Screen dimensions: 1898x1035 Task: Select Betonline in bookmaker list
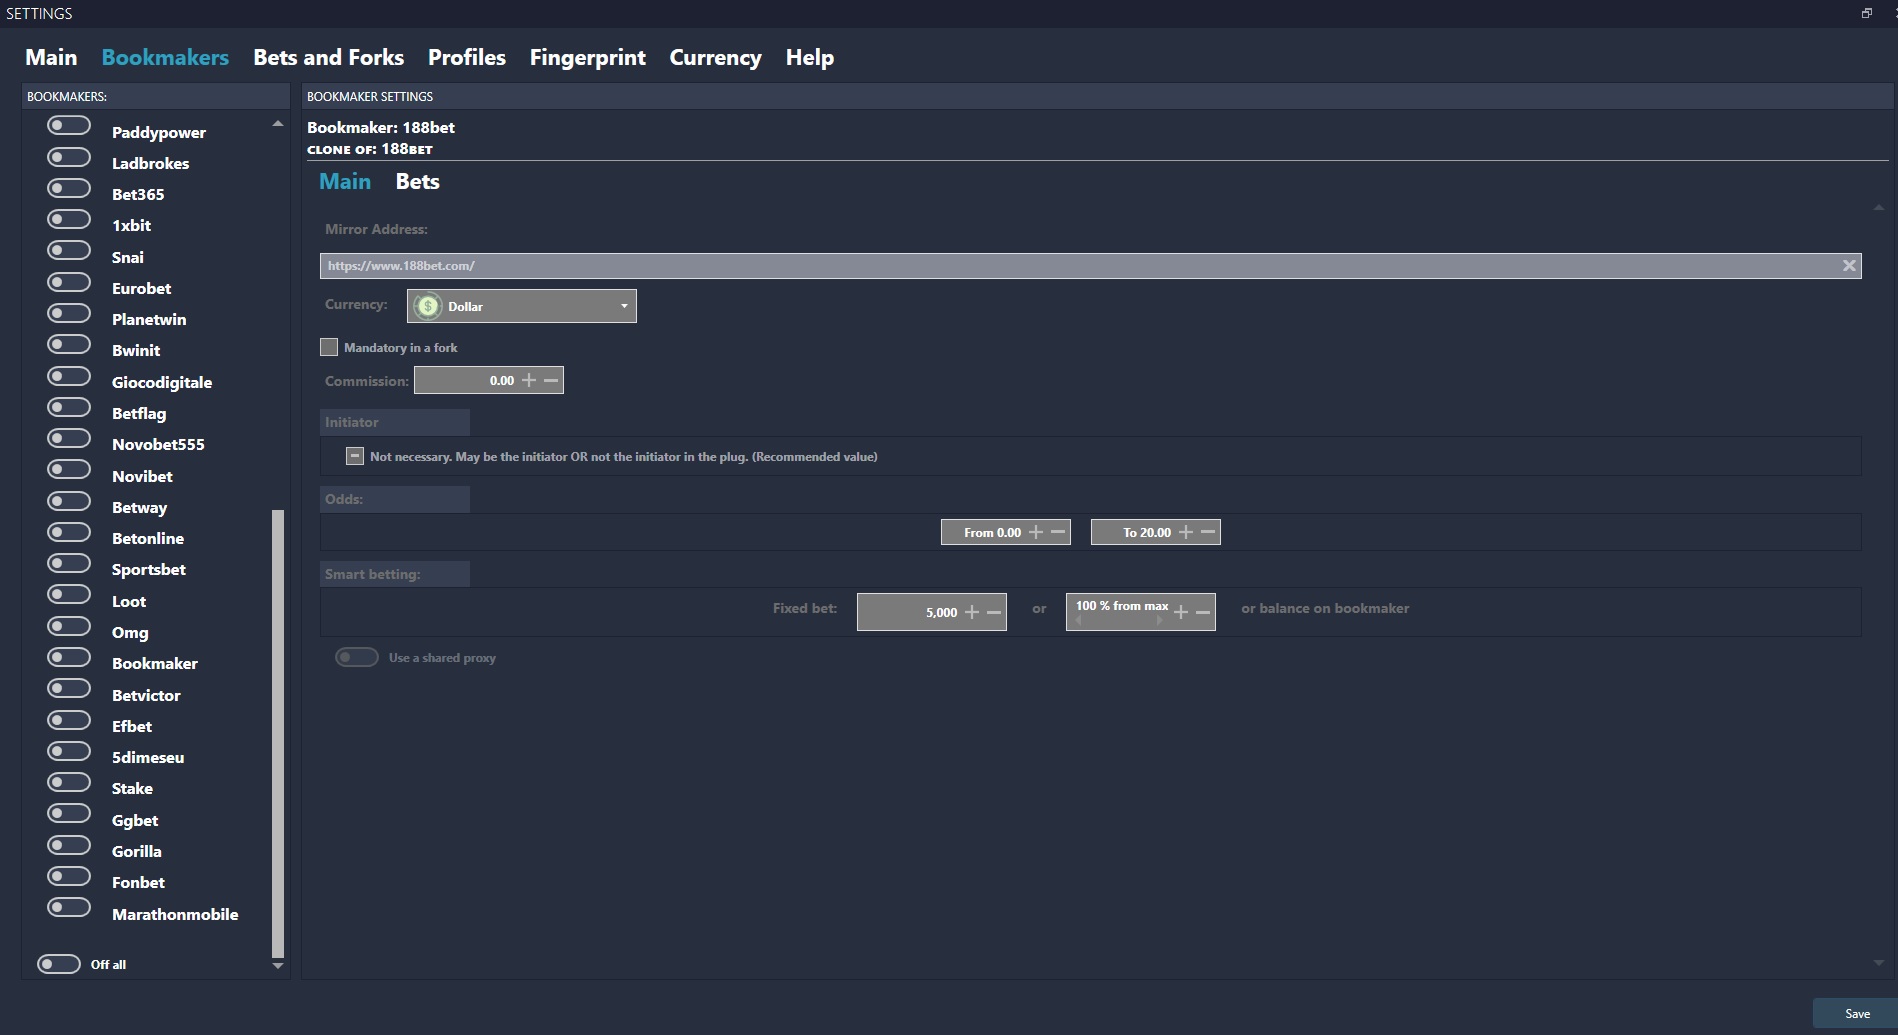tap(148, 538)
